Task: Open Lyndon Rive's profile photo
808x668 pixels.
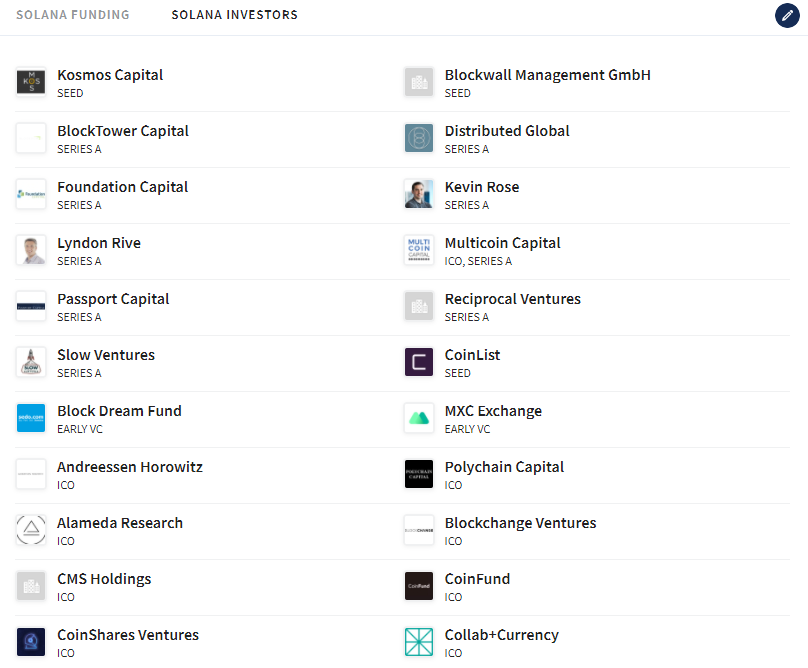Action: click(x=31, y=250)
